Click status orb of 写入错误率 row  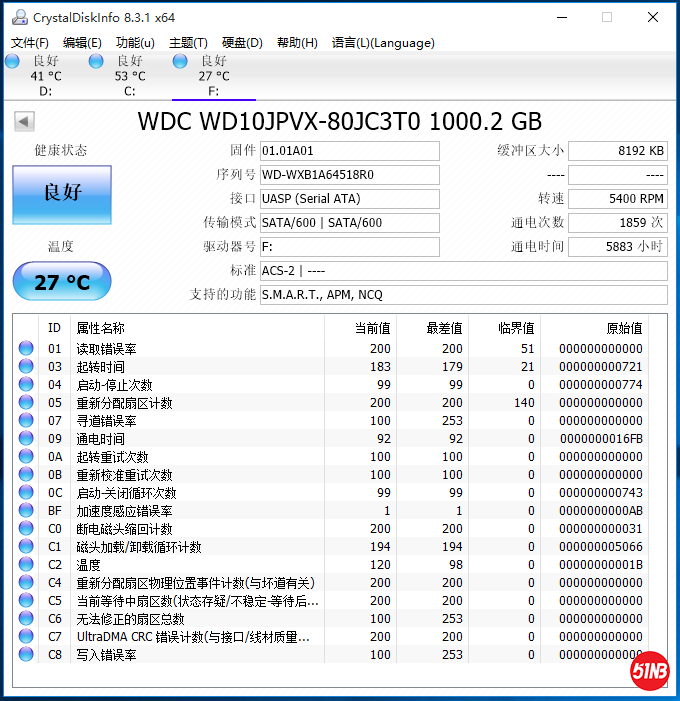click(x=26, y=655)
